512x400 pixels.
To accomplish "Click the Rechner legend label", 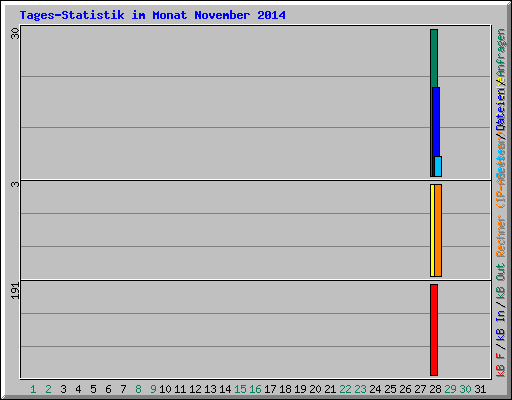I will pyautogui.click(x=501, y=236).
